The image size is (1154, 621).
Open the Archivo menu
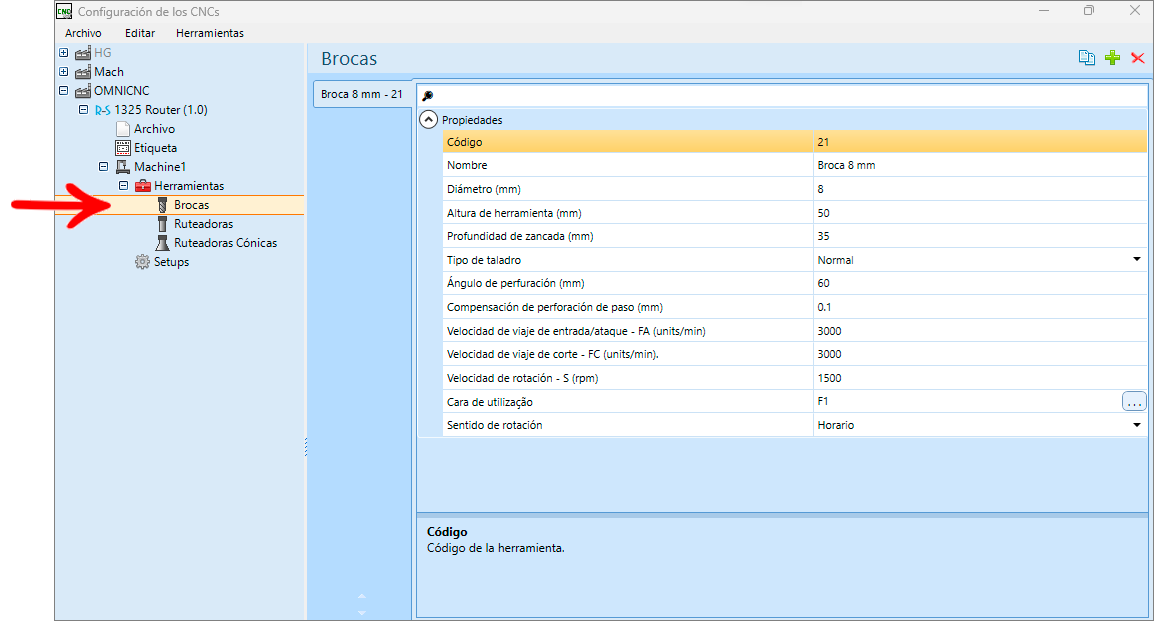click(x=83, y=33)
